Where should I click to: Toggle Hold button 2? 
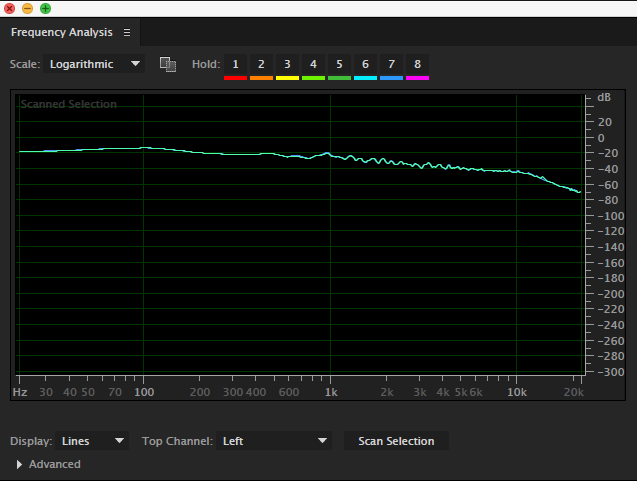pos(261,67)
